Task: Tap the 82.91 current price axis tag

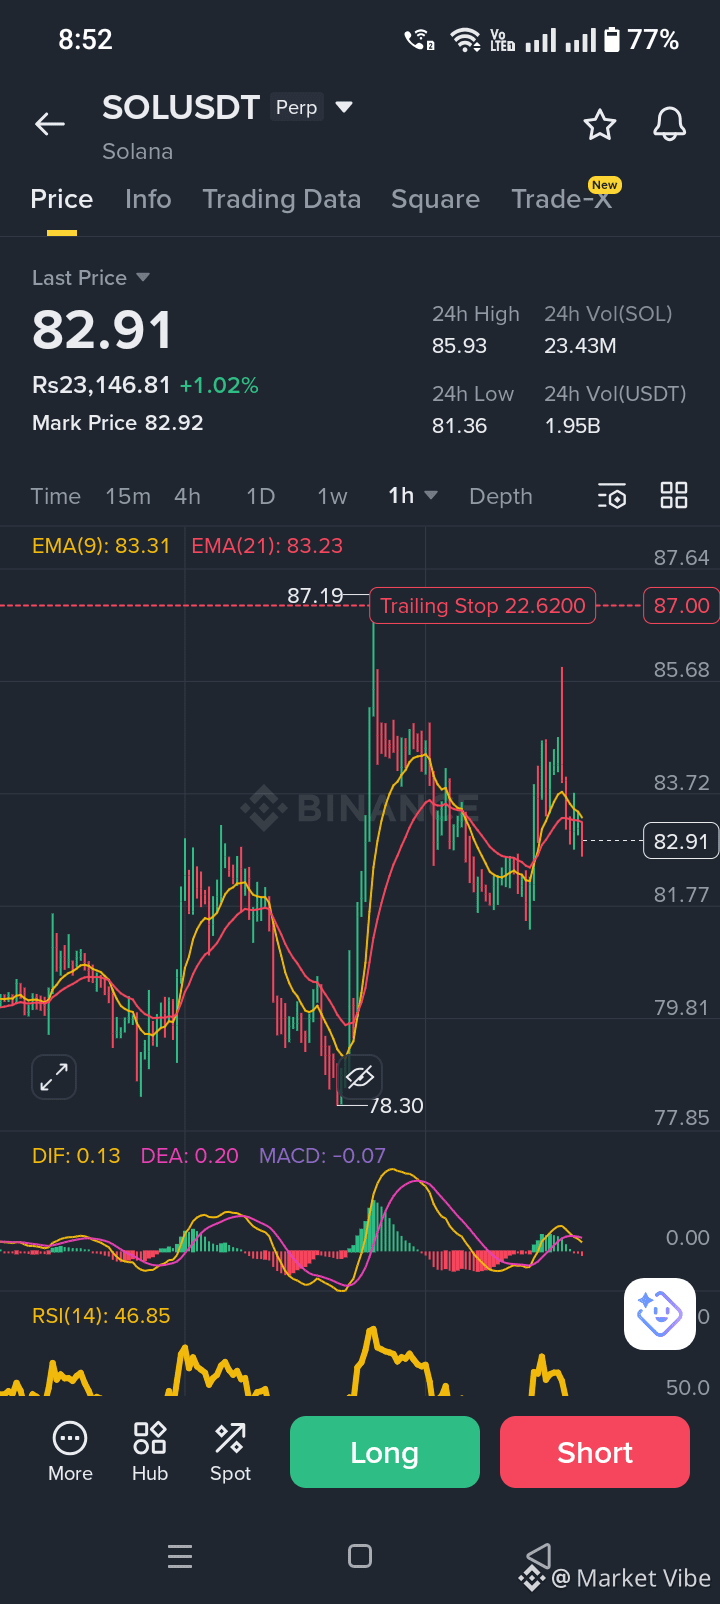Action: click(681, 842)
